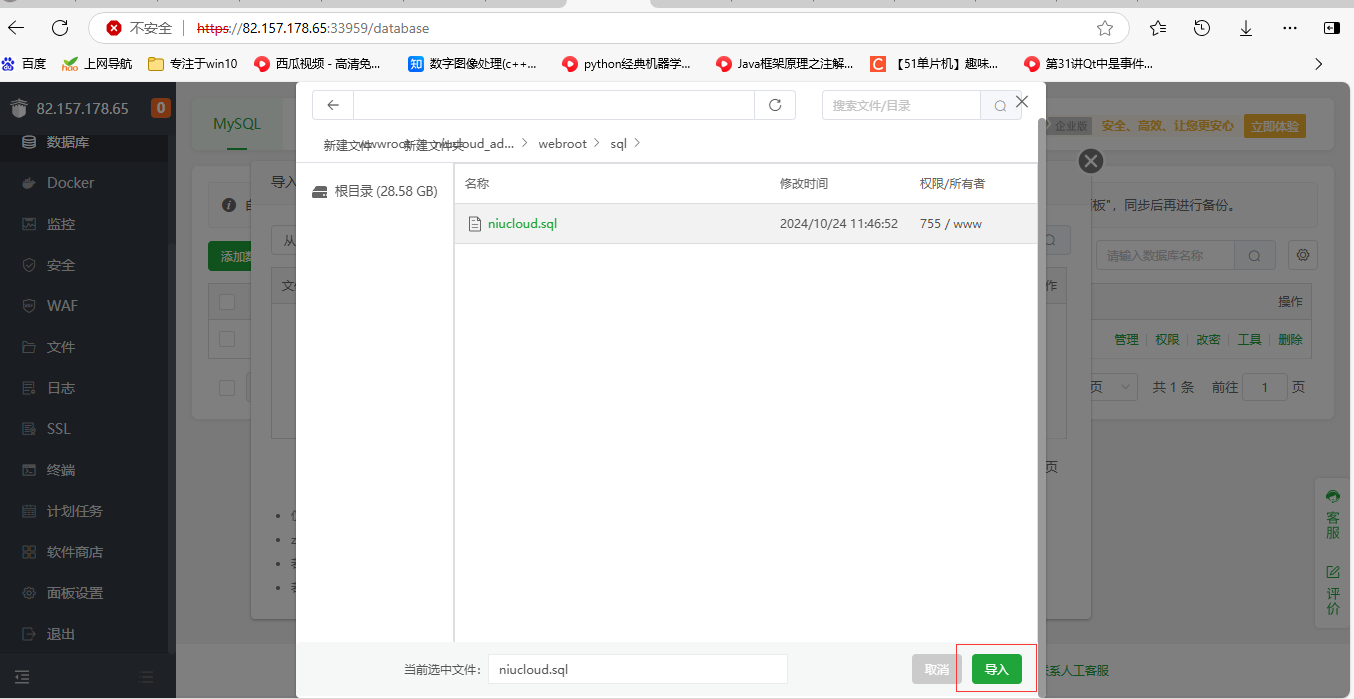Viewport: 1354px width, 699px height.
Task: Open browser history icon
Action: pos(1202,28)
